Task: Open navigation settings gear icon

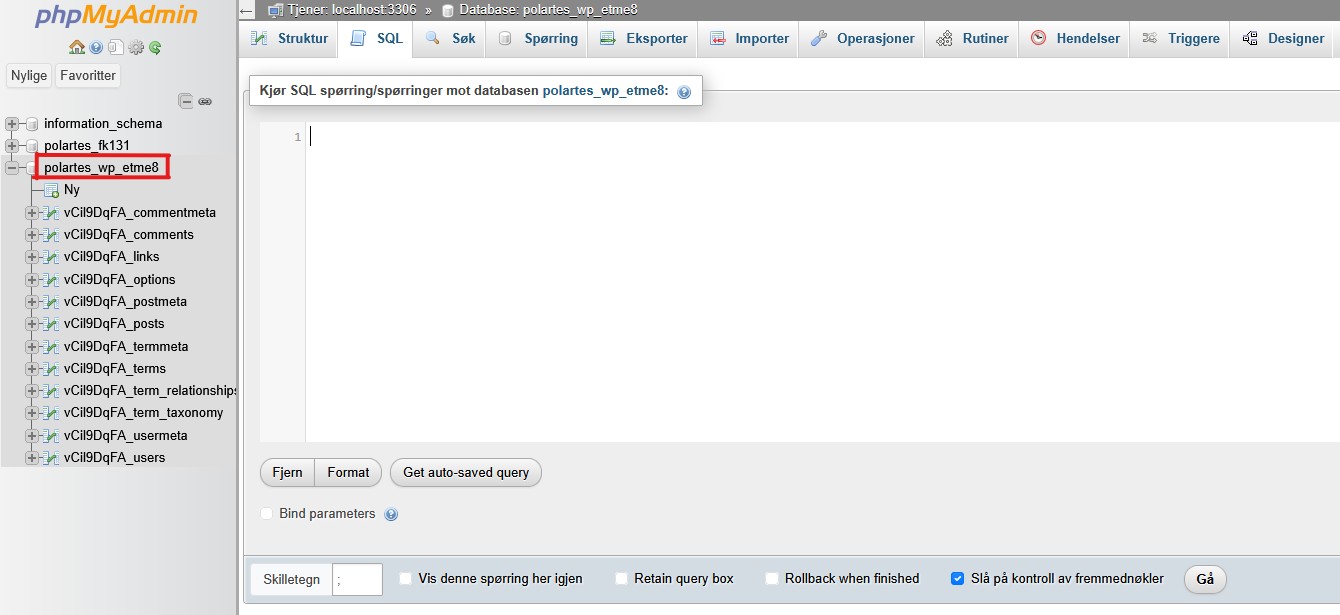Action: click(x=136, y=47)
